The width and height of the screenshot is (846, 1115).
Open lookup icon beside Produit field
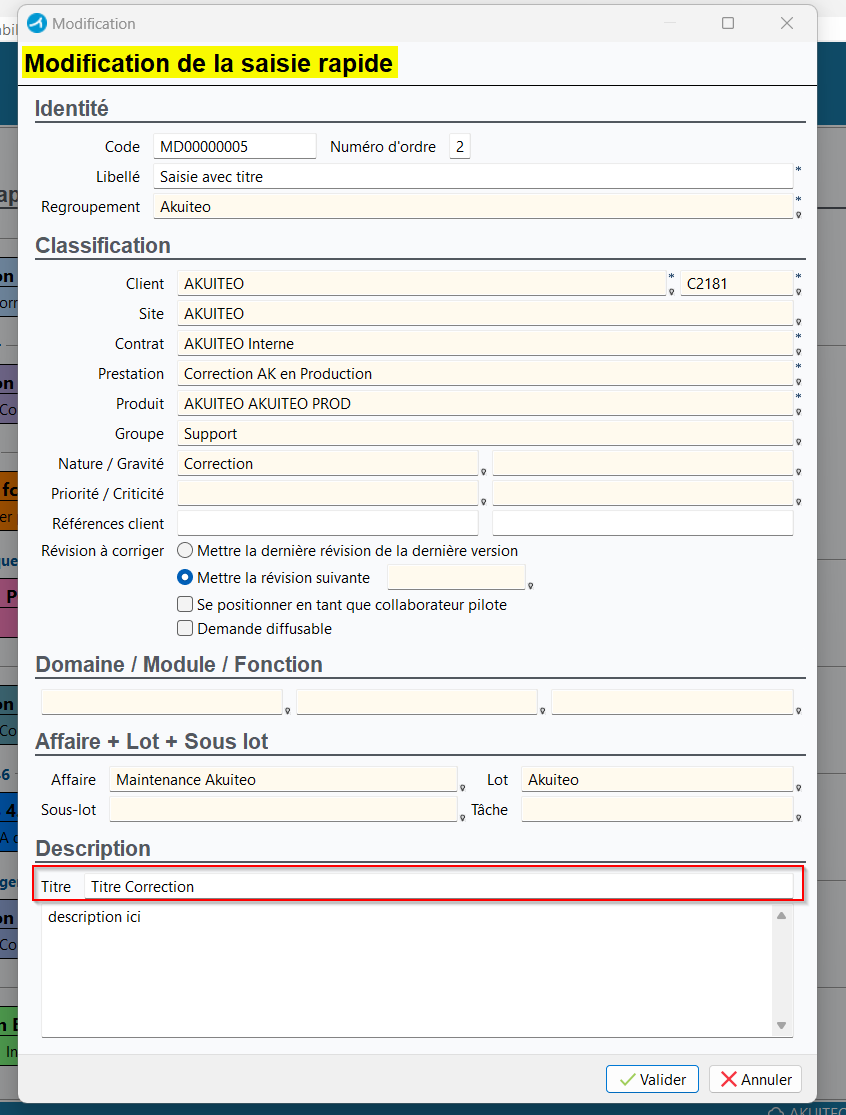(798, 412)
